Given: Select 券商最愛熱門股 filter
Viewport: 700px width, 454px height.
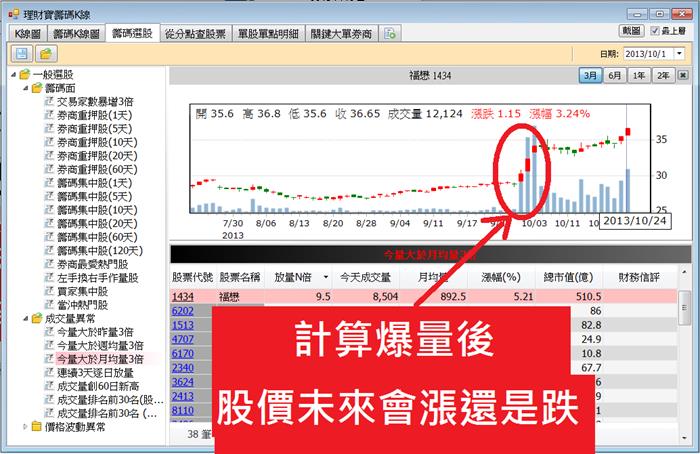Looking at the screenshot, I should (93, 264).
